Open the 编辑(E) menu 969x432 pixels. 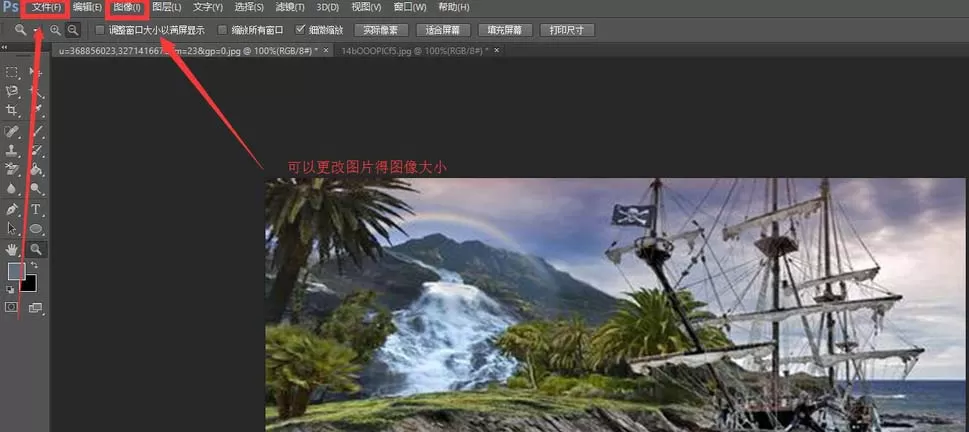(87, 7)
